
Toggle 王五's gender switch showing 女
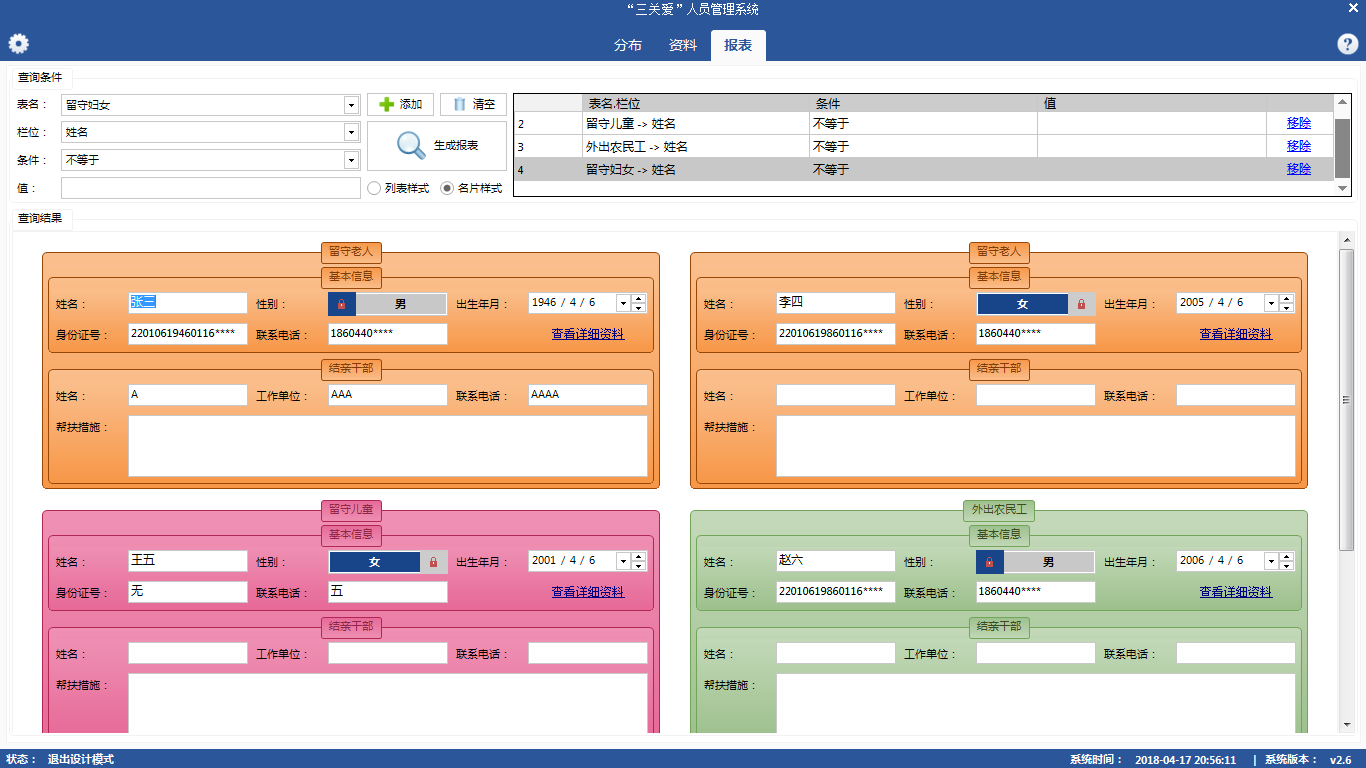coord(388,562)
